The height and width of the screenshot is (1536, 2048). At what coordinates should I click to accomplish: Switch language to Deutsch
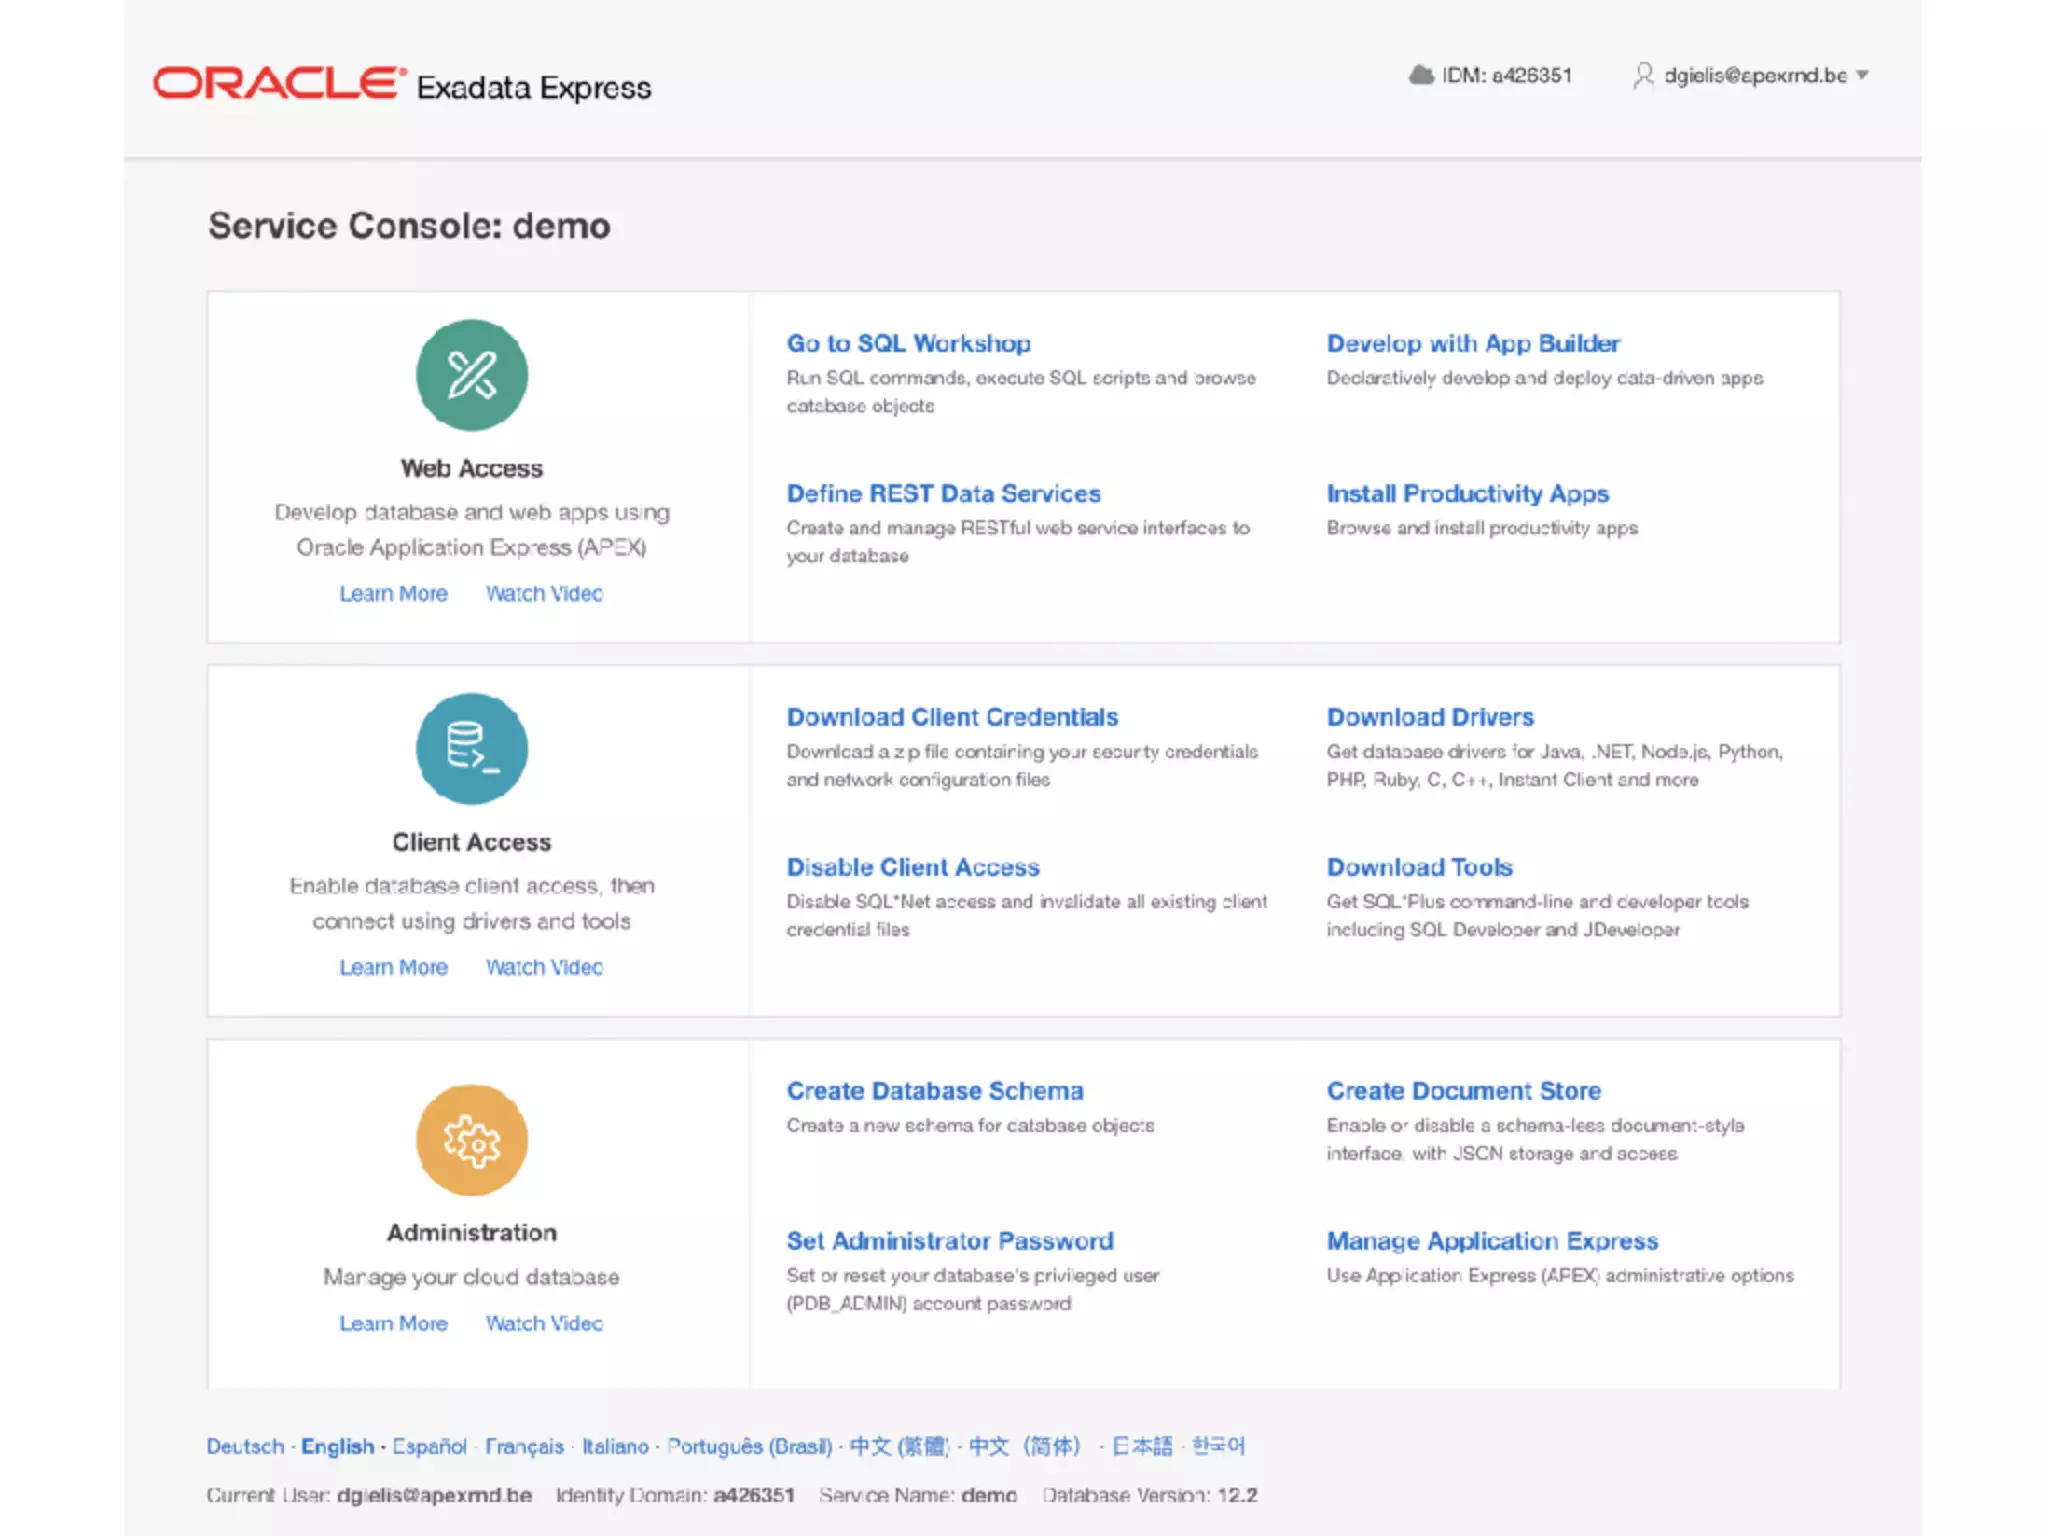(245, 1446)
